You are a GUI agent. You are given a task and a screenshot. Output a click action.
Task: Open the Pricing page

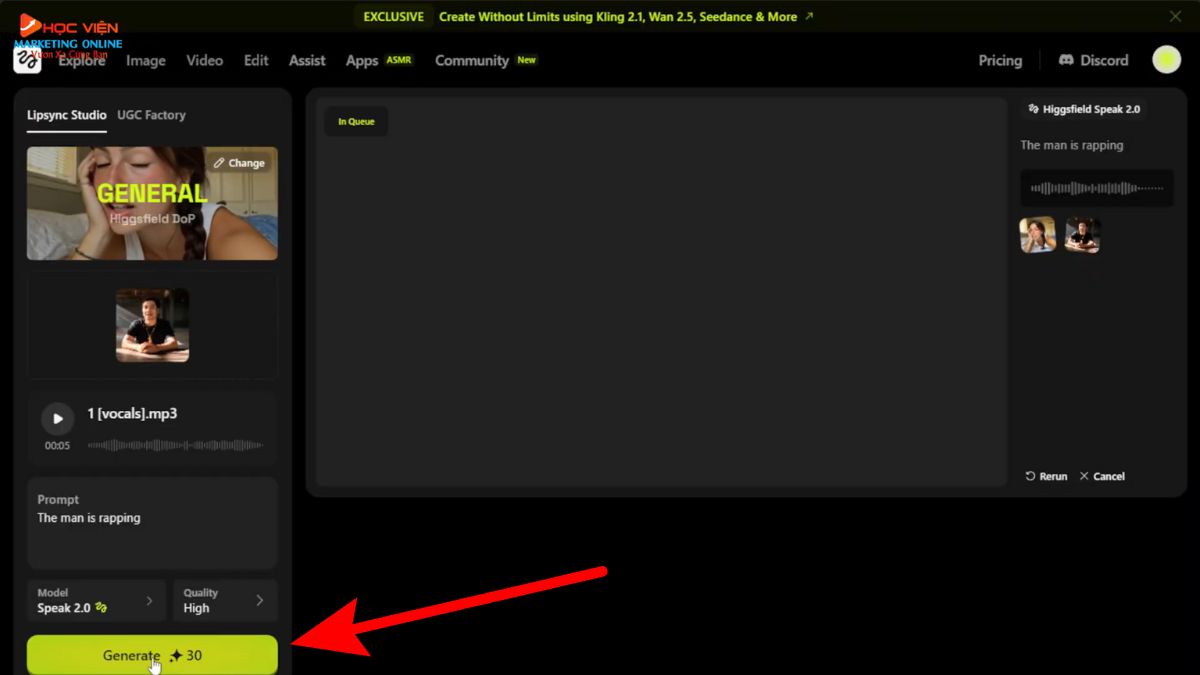pos(1000,60)
